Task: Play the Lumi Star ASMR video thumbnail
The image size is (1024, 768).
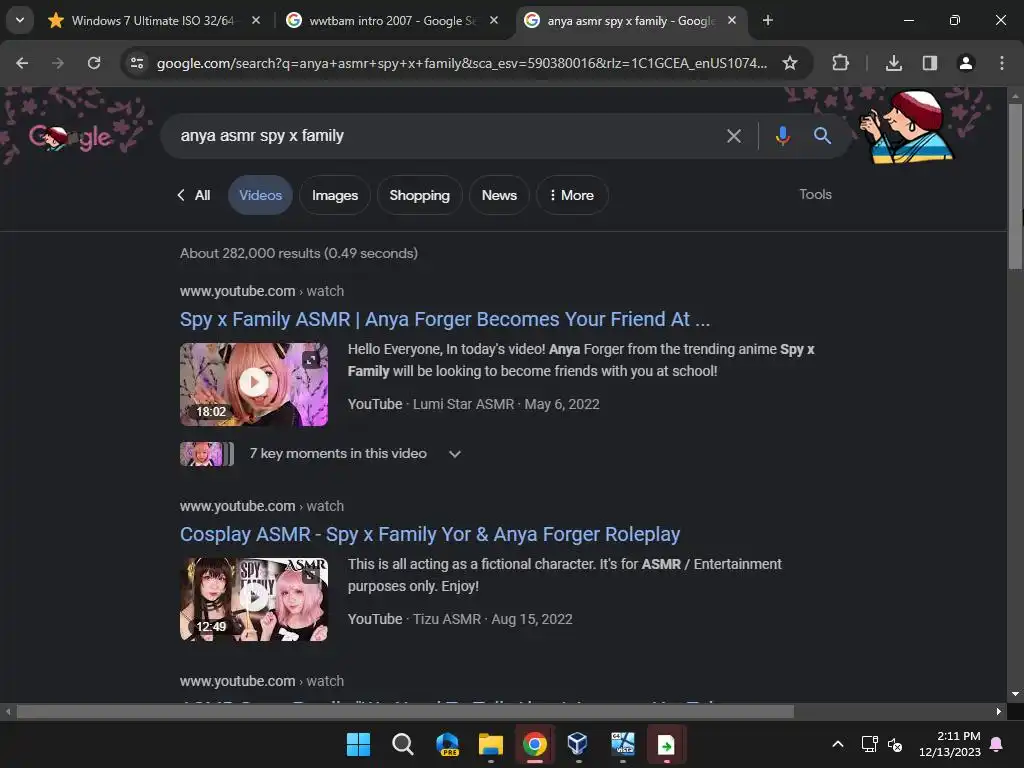Action: click(x=253, y=384)
